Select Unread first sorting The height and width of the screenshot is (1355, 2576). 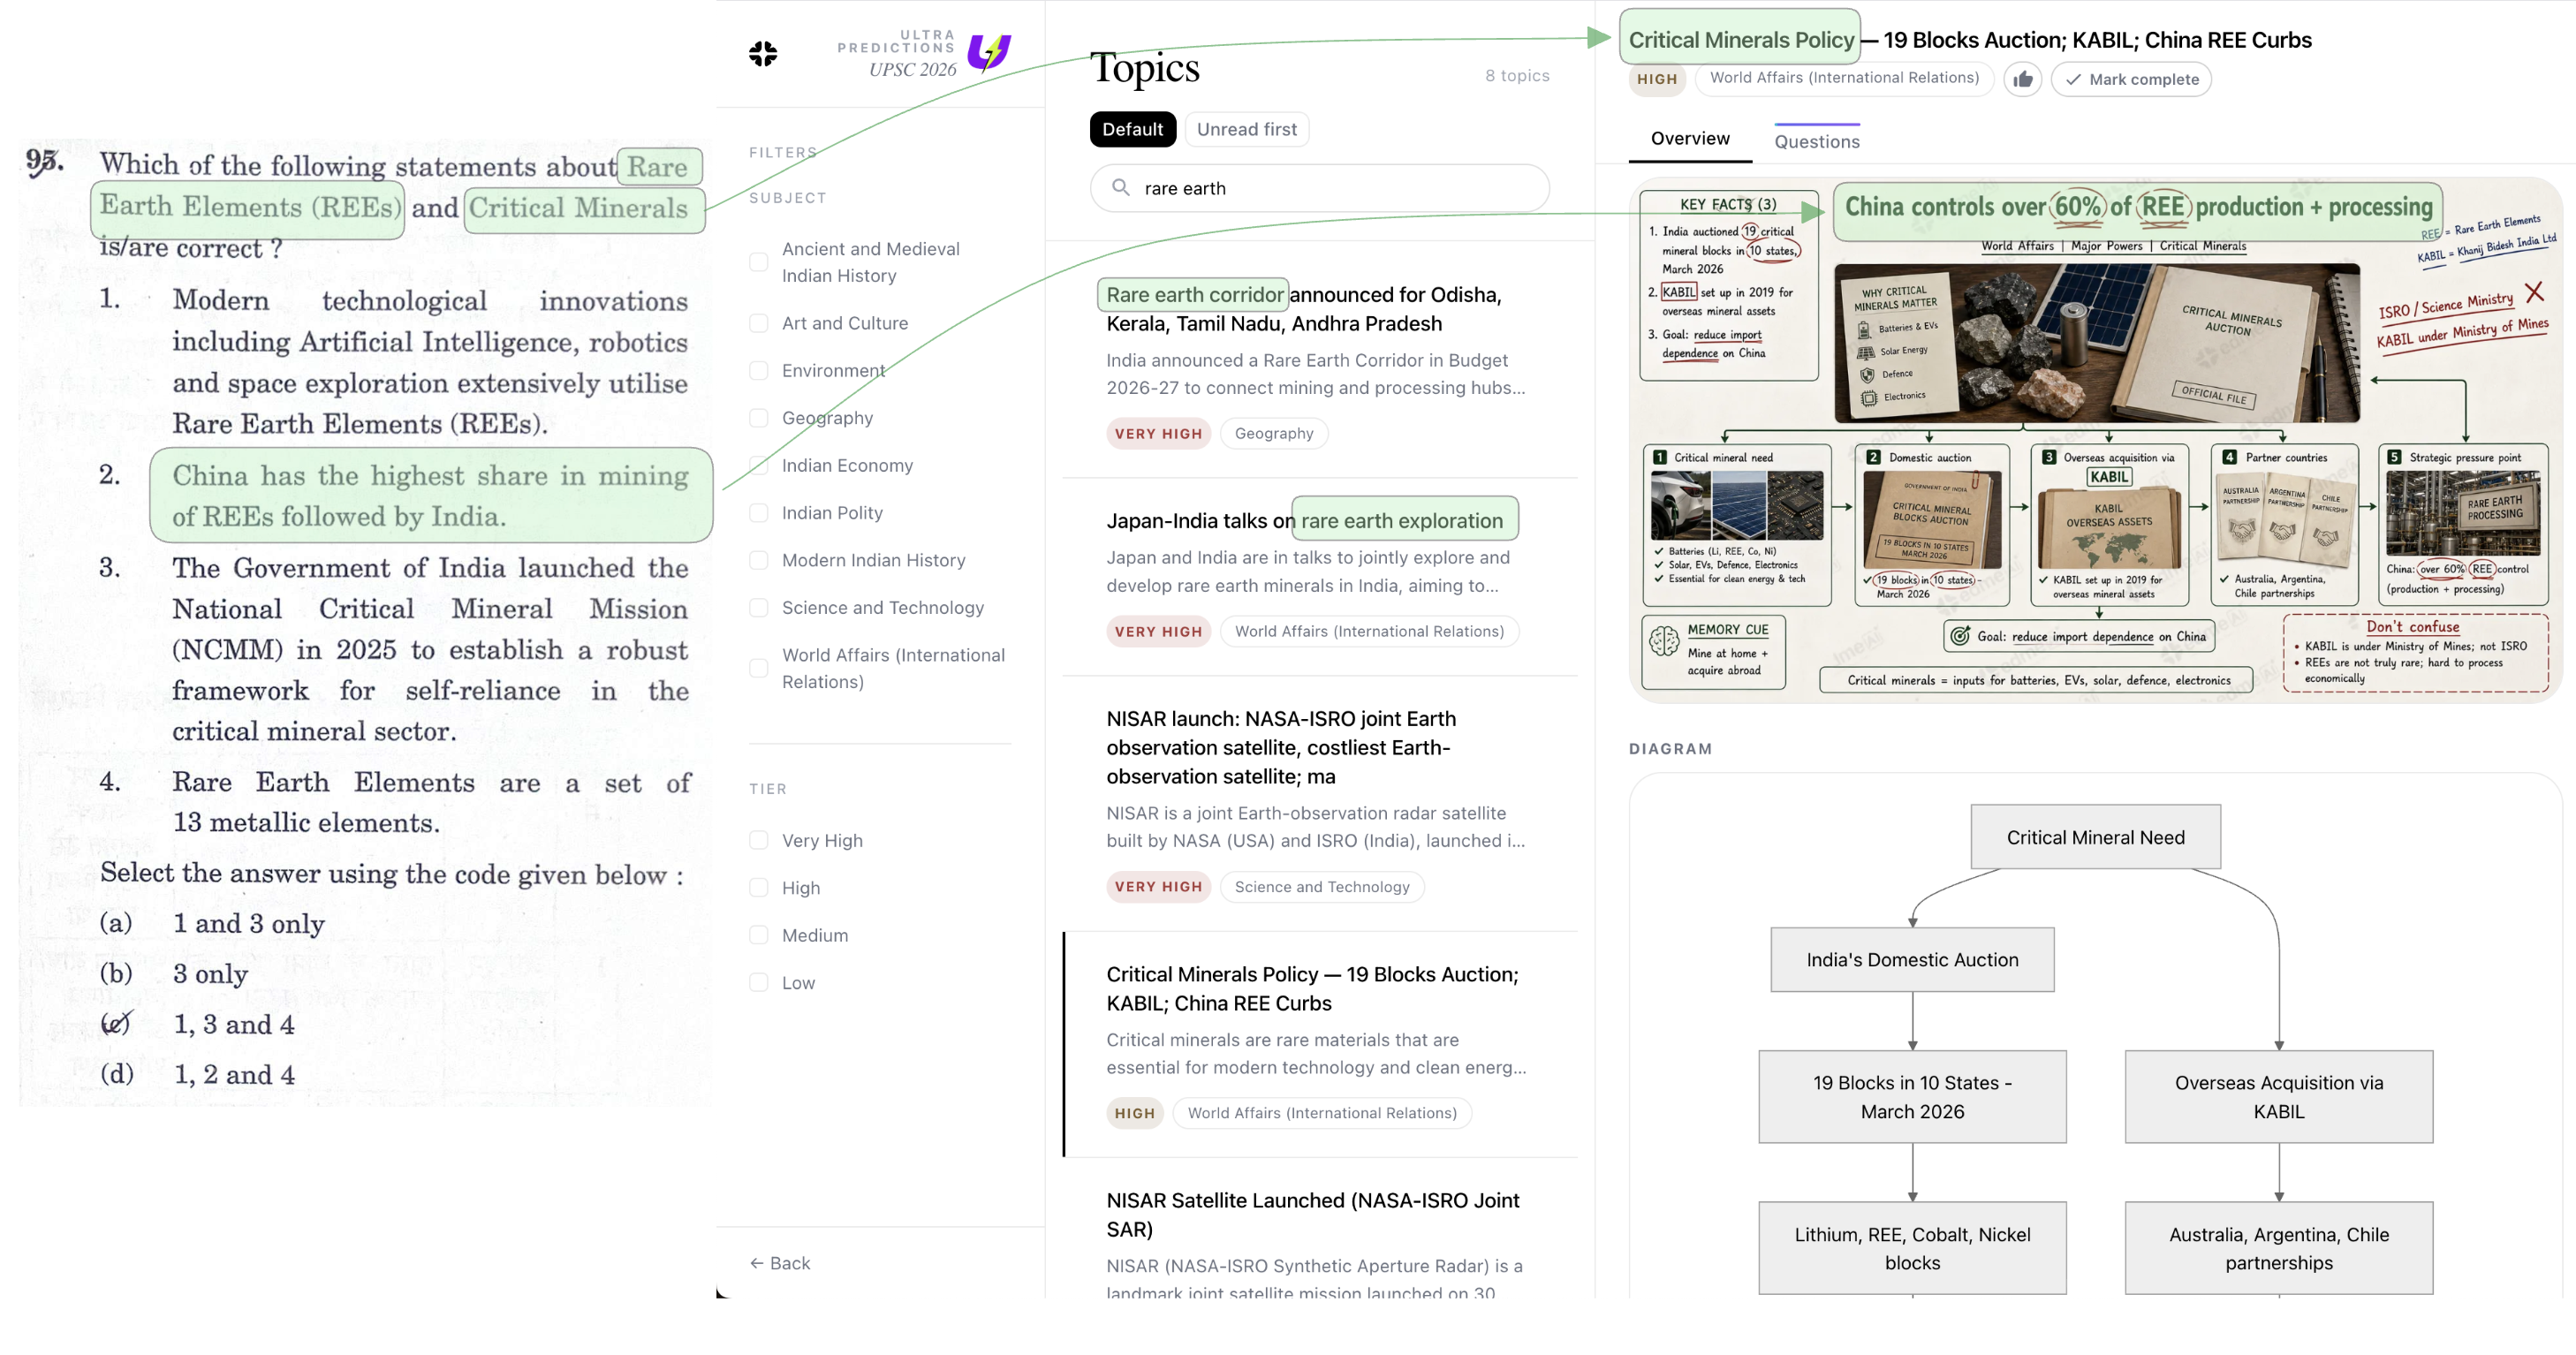(x=1246, y=129)
